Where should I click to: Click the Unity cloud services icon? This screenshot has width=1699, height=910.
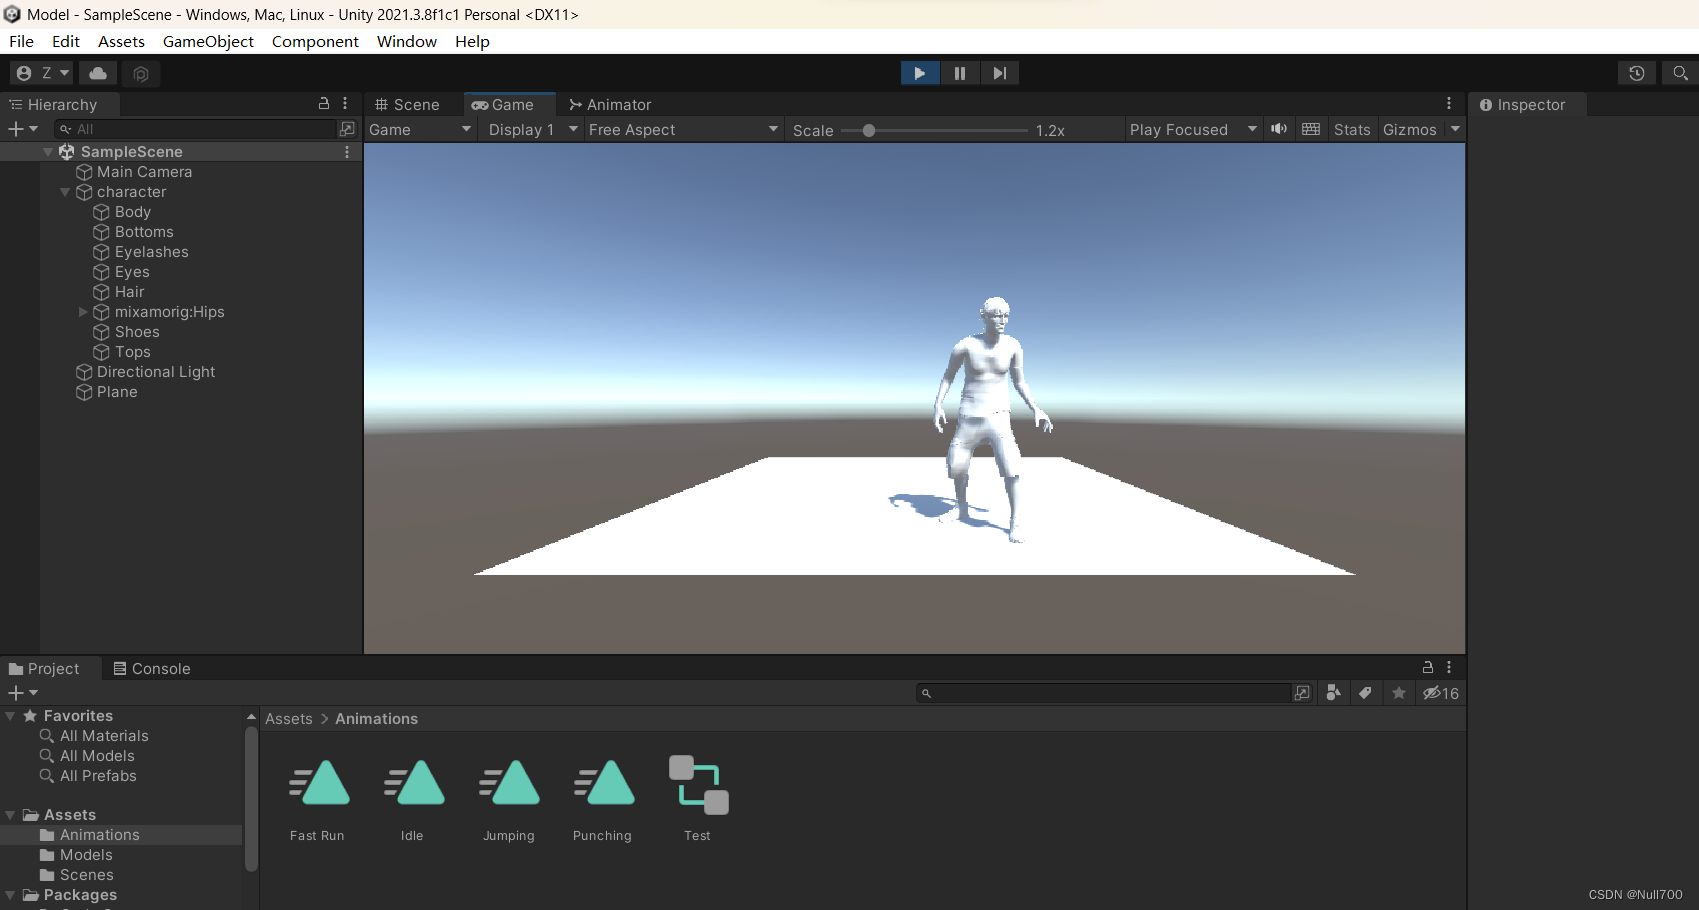click(x=97, y=73)
